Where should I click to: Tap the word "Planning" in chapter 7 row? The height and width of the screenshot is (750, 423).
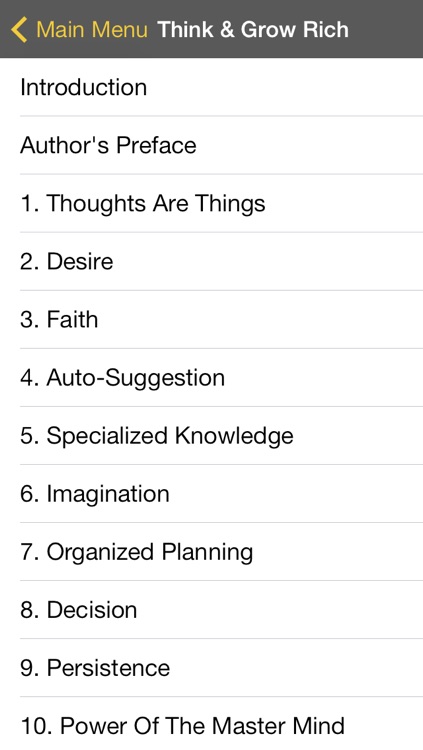tap(207, 553)
